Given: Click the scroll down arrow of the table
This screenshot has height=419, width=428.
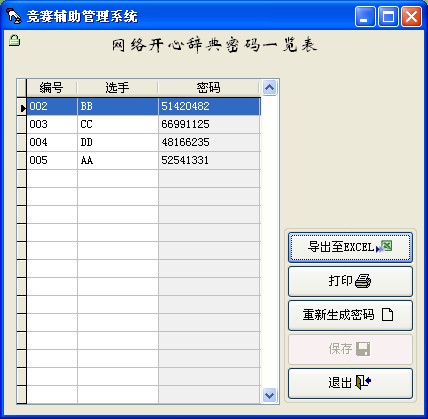Looking at the screenshot, I should tap(269, 396).
